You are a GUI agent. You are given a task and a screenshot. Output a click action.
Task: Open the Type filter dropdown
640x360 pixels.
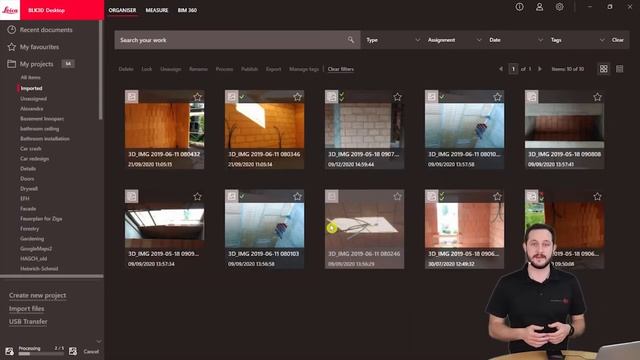392,40
